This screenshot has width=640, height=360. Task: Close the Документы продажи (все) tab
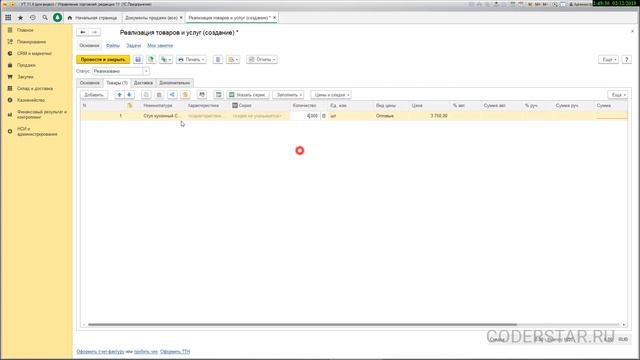(x=181, y=18)
